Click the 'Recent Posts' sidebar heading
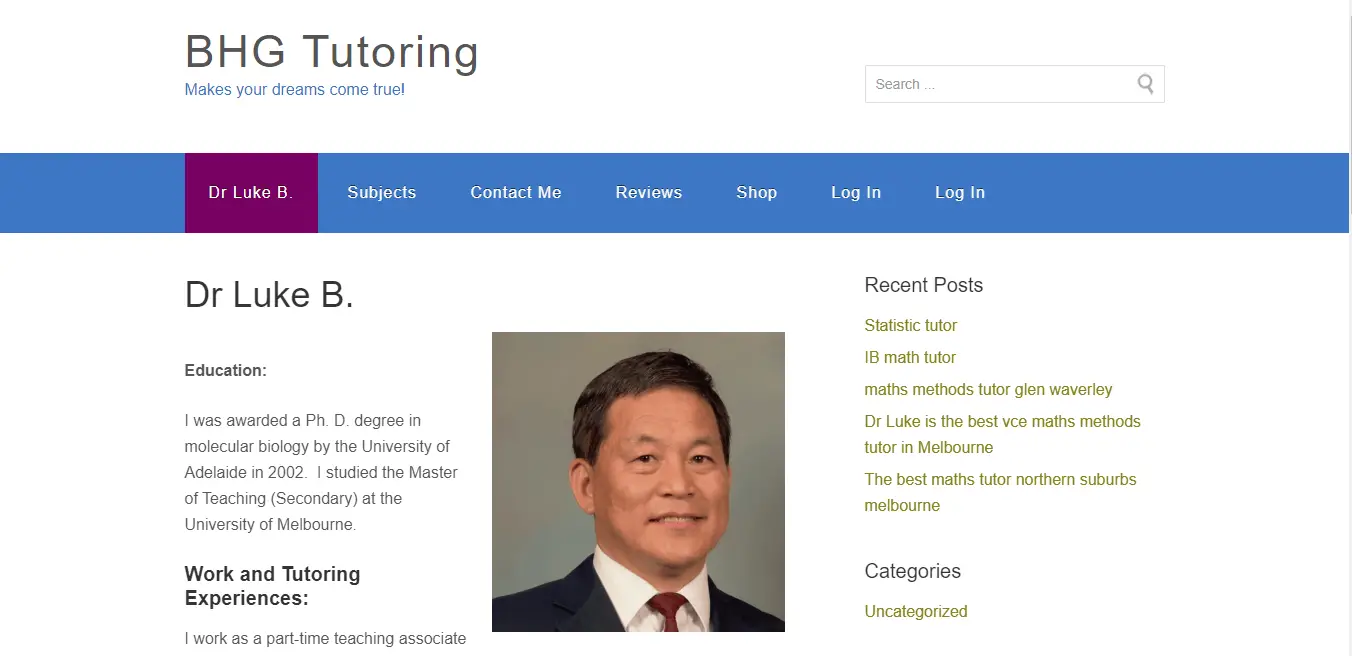Image resolution: width=1352 pixels, height=656 pixels. [x=924, y=285]
